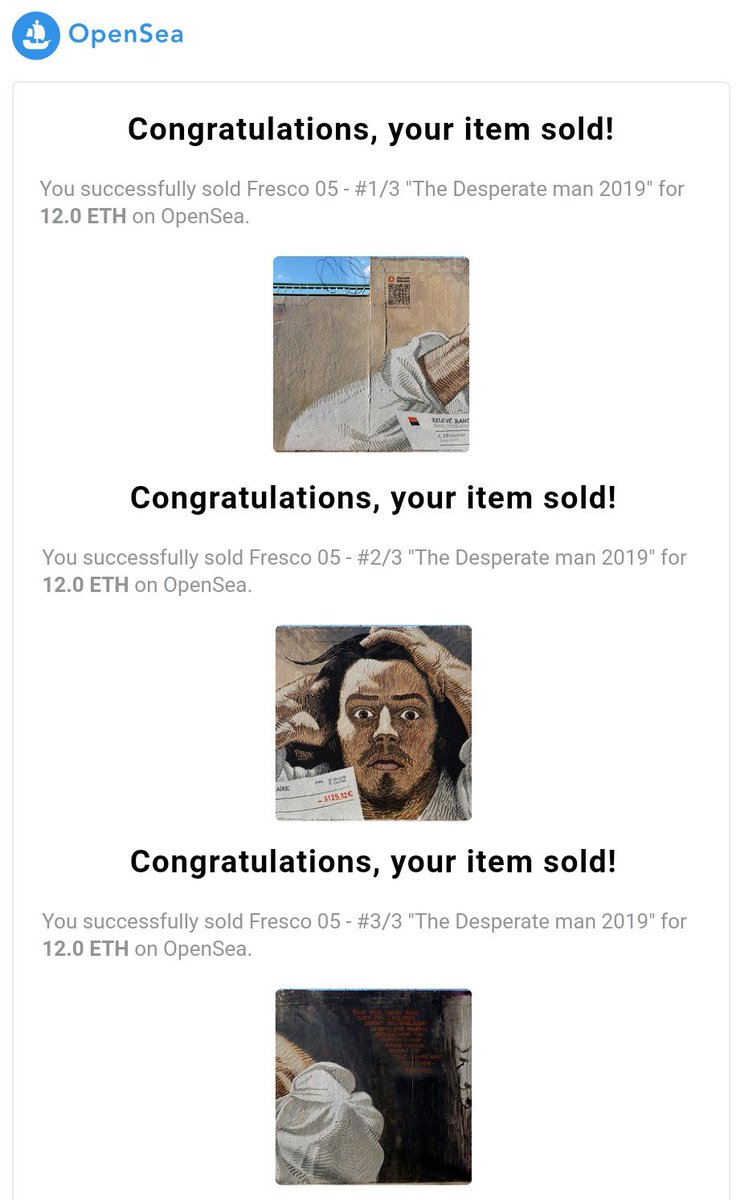Select the 12.0 ETH price for item #3/3

(x=85, y=948)
